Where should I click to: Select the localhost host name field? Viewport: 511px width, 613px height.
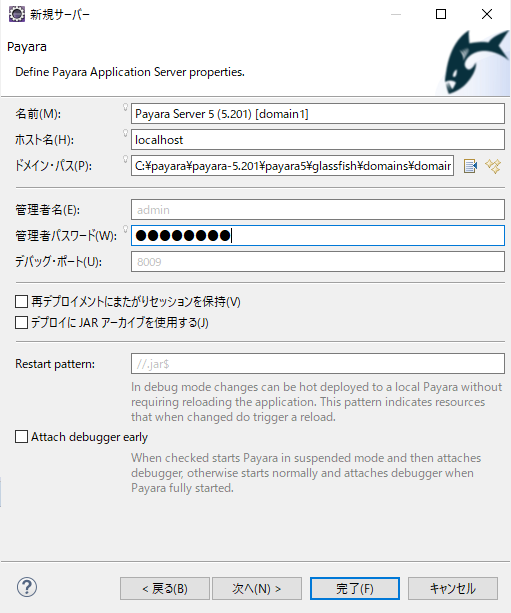[x=318, y=140]
